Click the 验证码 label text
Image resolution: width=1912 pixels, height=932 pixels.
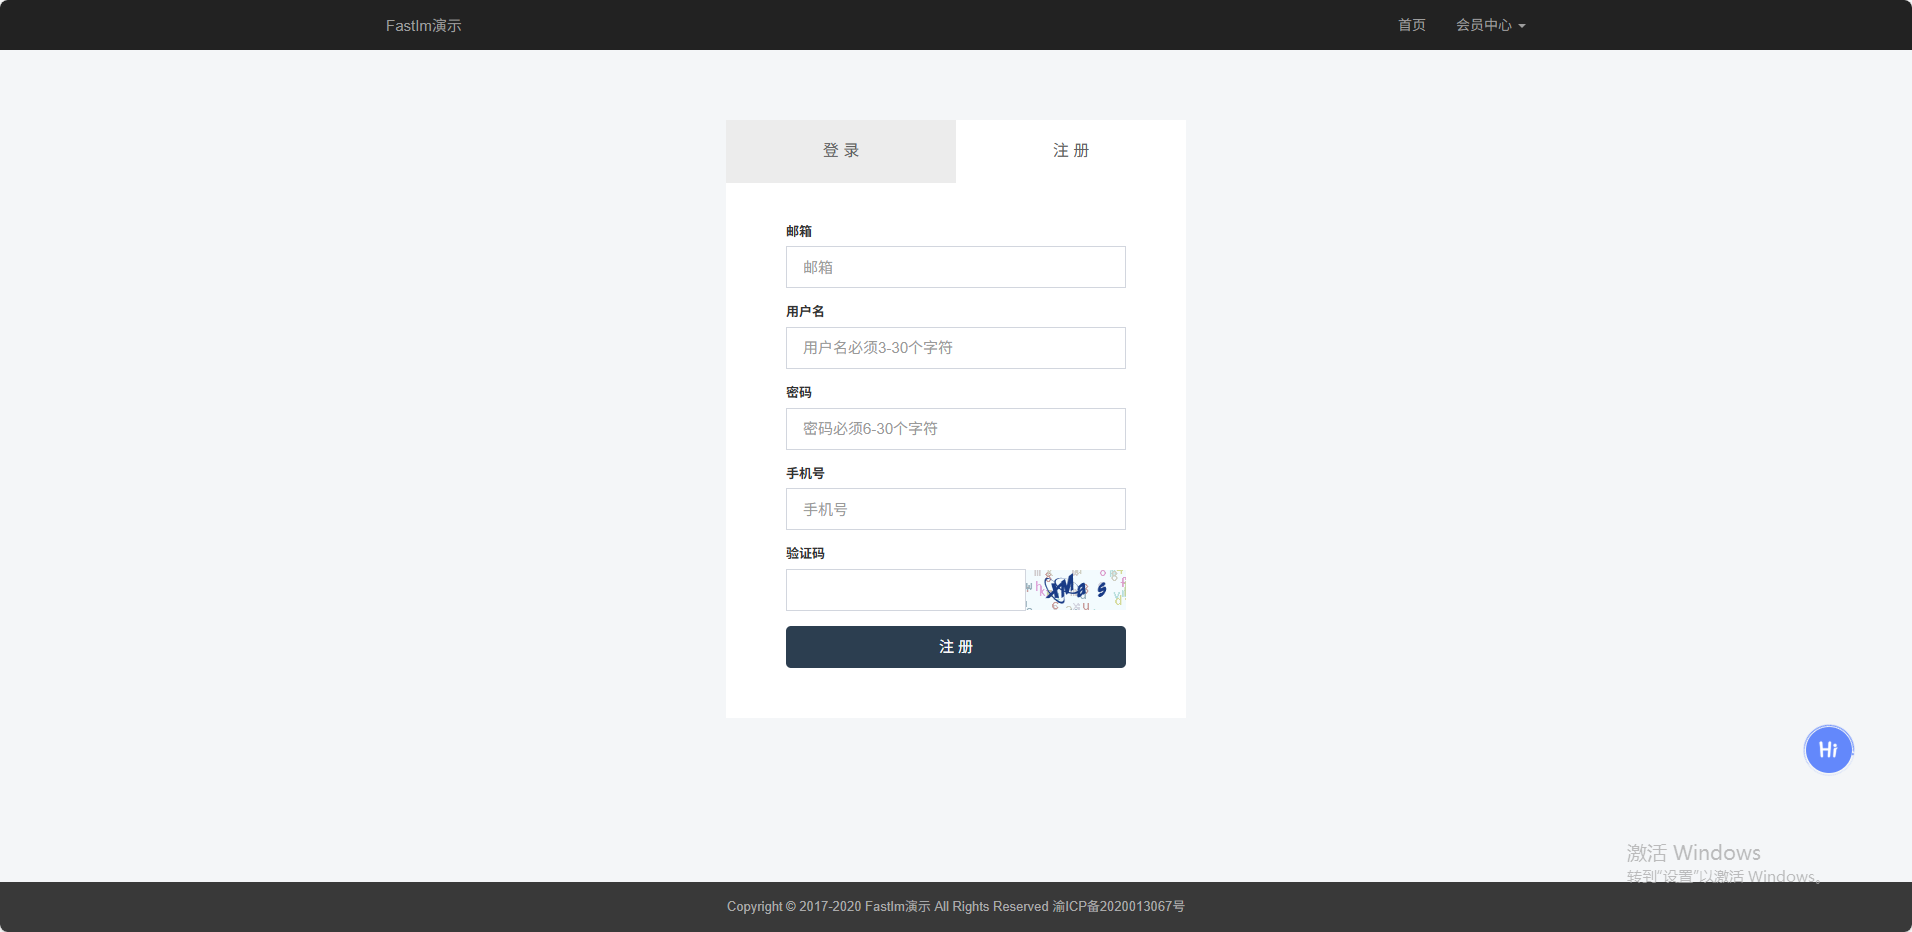805,553
